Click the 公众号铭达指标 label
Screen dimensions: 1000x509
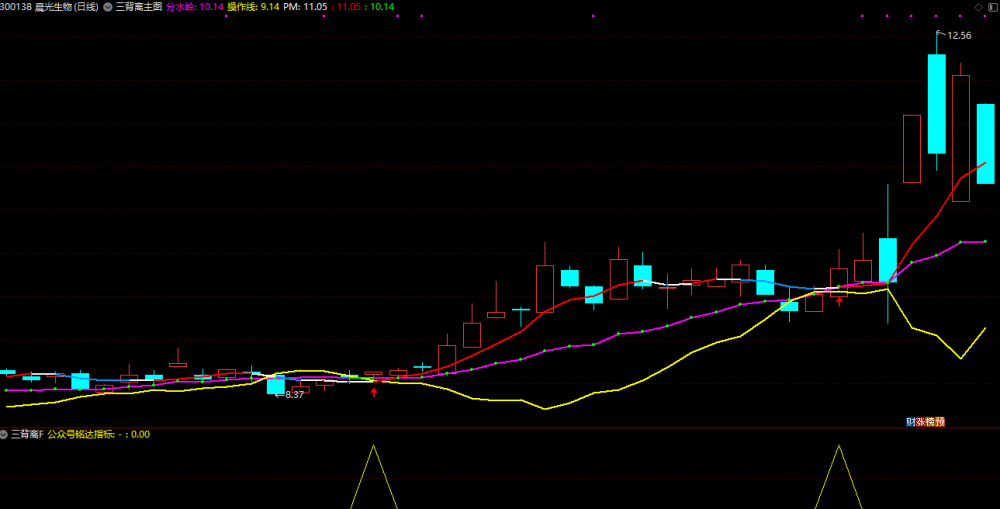81,434
